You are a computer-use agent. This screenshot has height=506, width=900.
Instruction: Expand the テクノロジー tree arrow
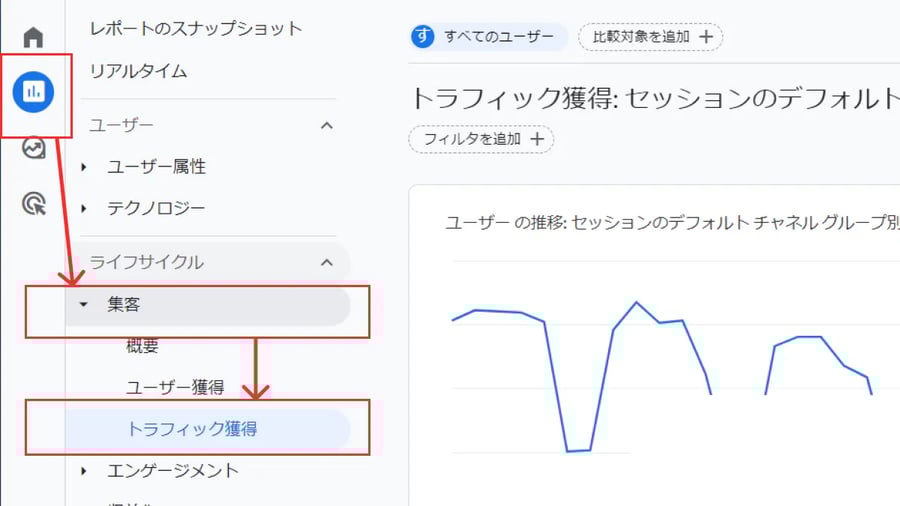pos(84,208)
